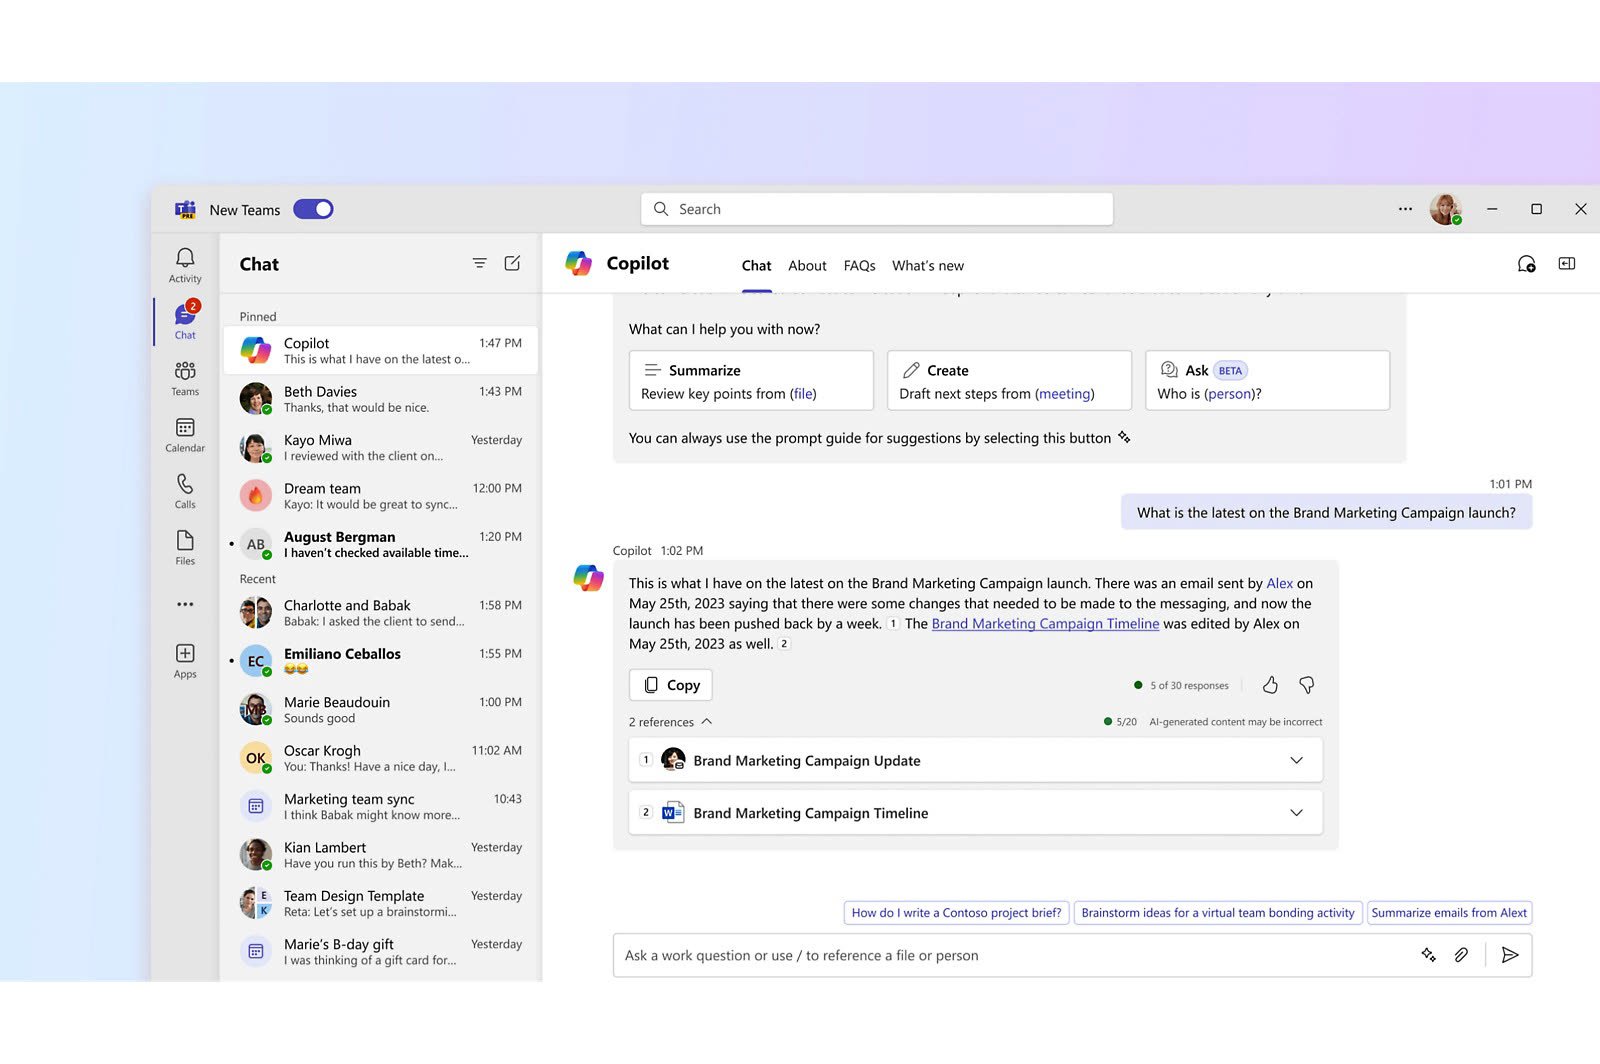Click the new chat compose icon
Viewport: 1600px width, 1064px height.
[512, 263]
